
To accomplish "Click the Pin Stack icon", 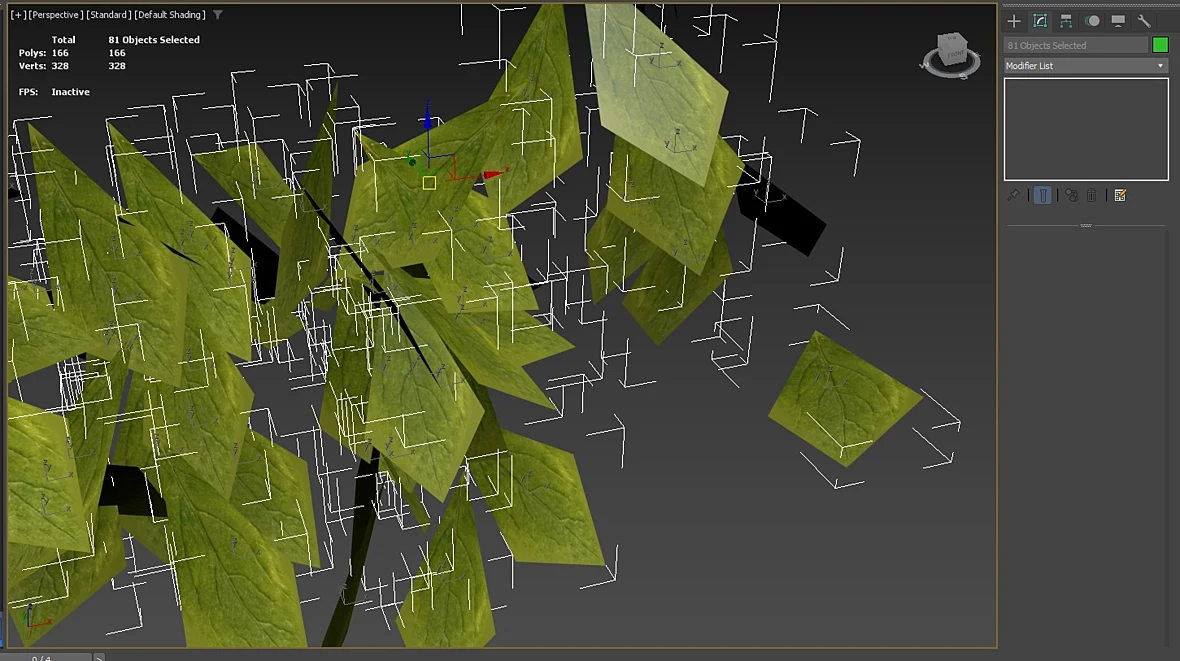I will 1014,196.
